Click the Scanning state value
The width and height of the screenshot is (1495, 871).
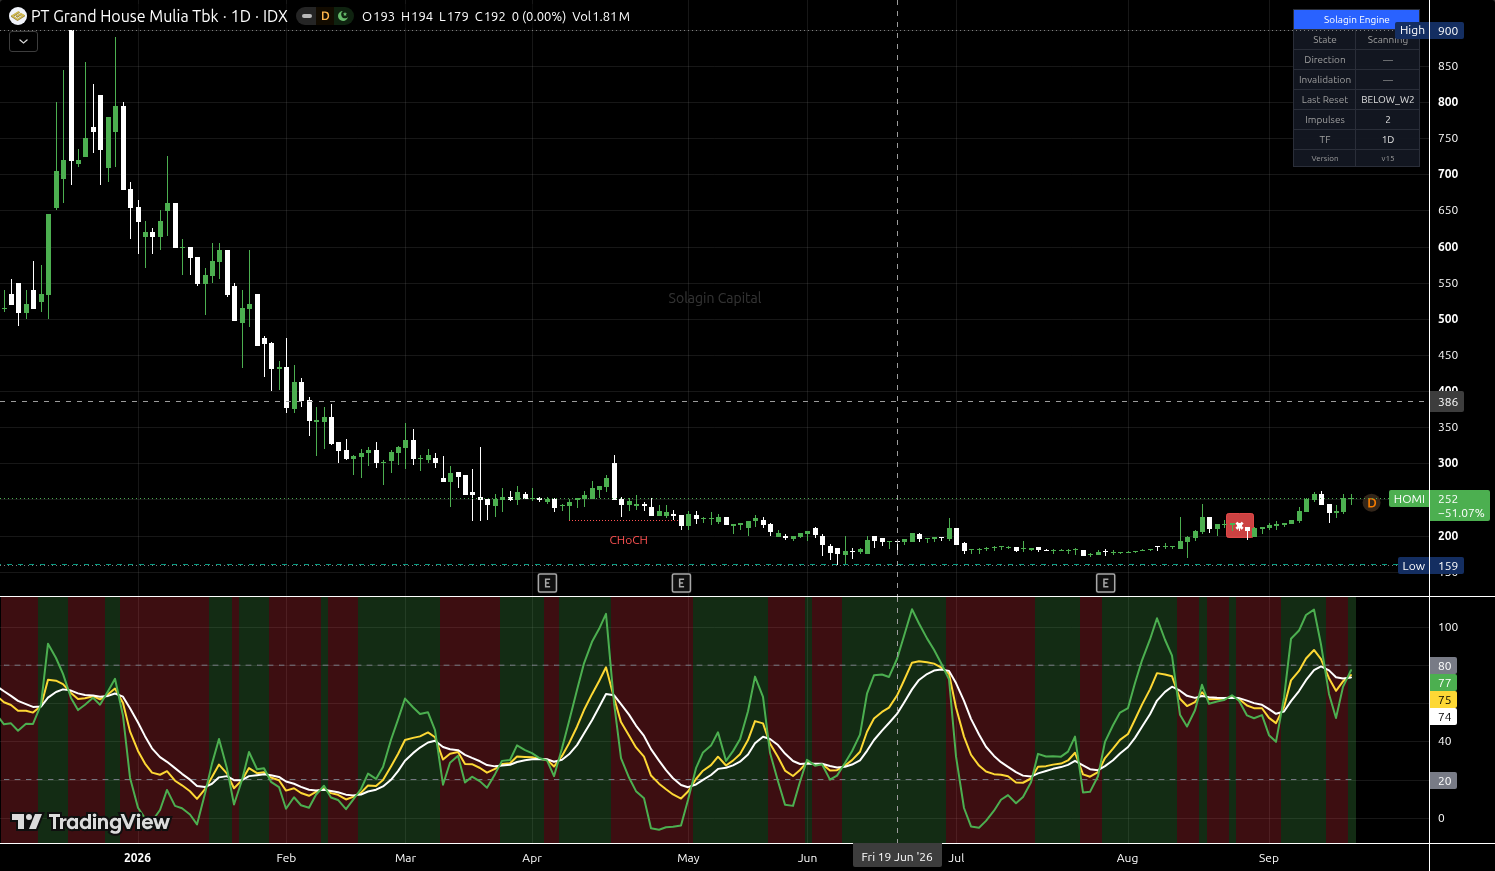pyautogui.click(x=1387, y=40)
